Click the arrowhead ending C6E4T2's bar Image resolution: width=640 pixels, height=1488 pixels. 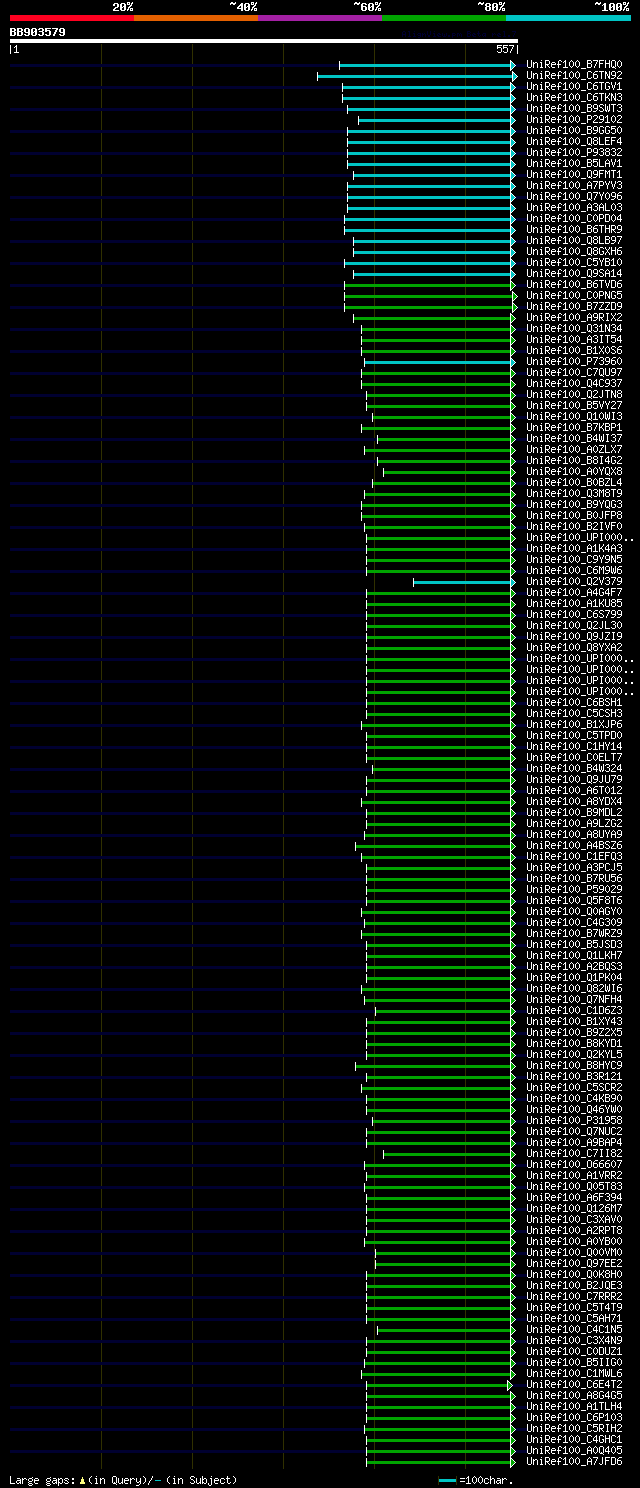tap(510, 1384)
